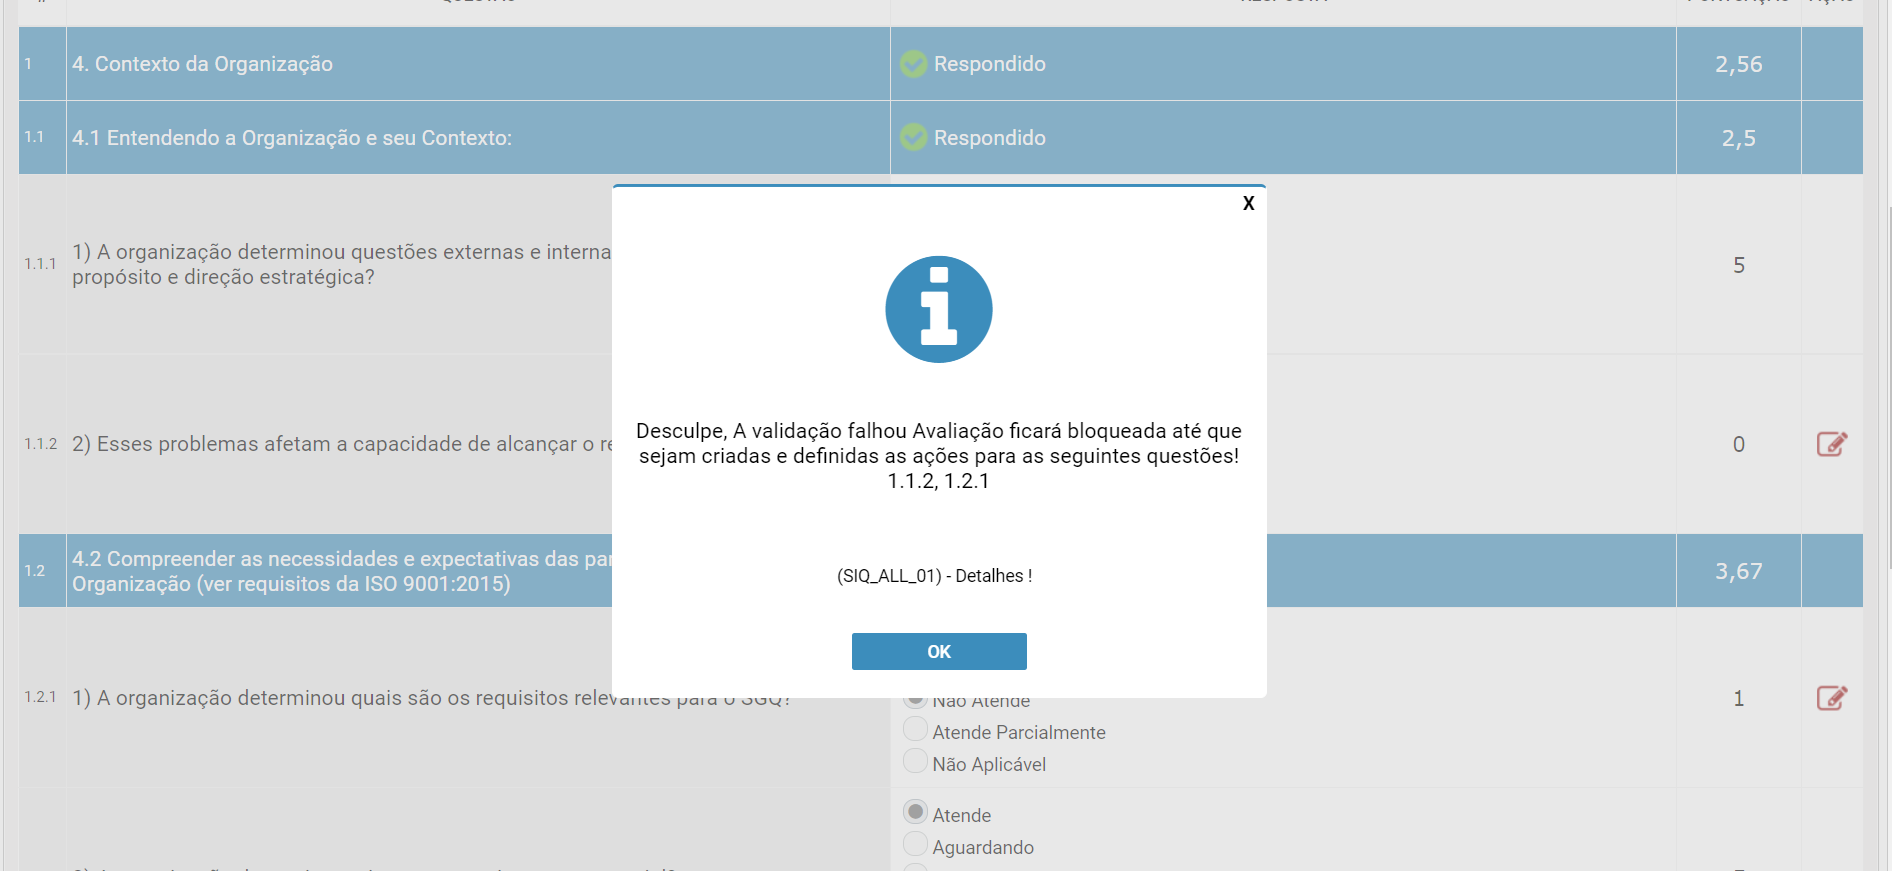Viewport: 1892px width, 871px height.
Task: Click '(SIQ_ALL_01) - Detalhes !' text
Action: [934, 576]
